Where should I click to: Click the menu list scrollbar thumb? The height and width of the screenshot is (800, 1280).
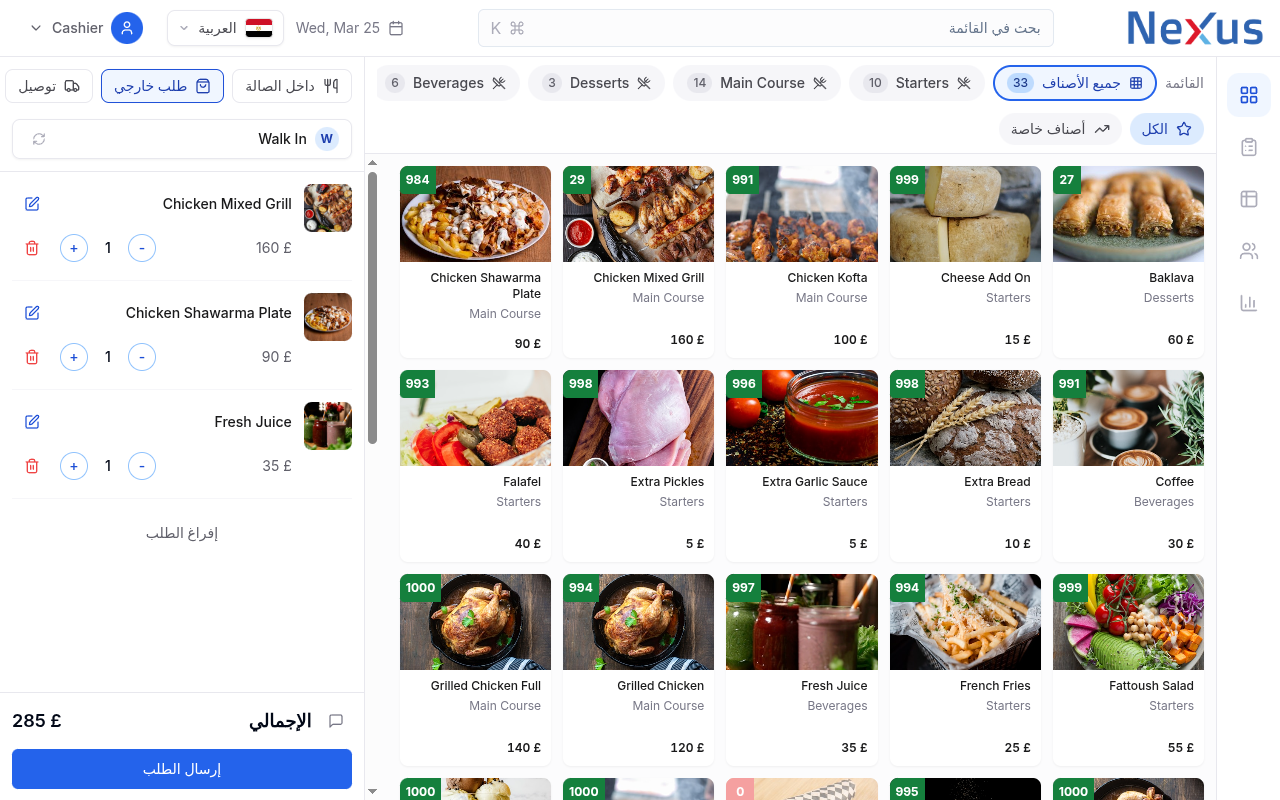(x=372, y=308)
